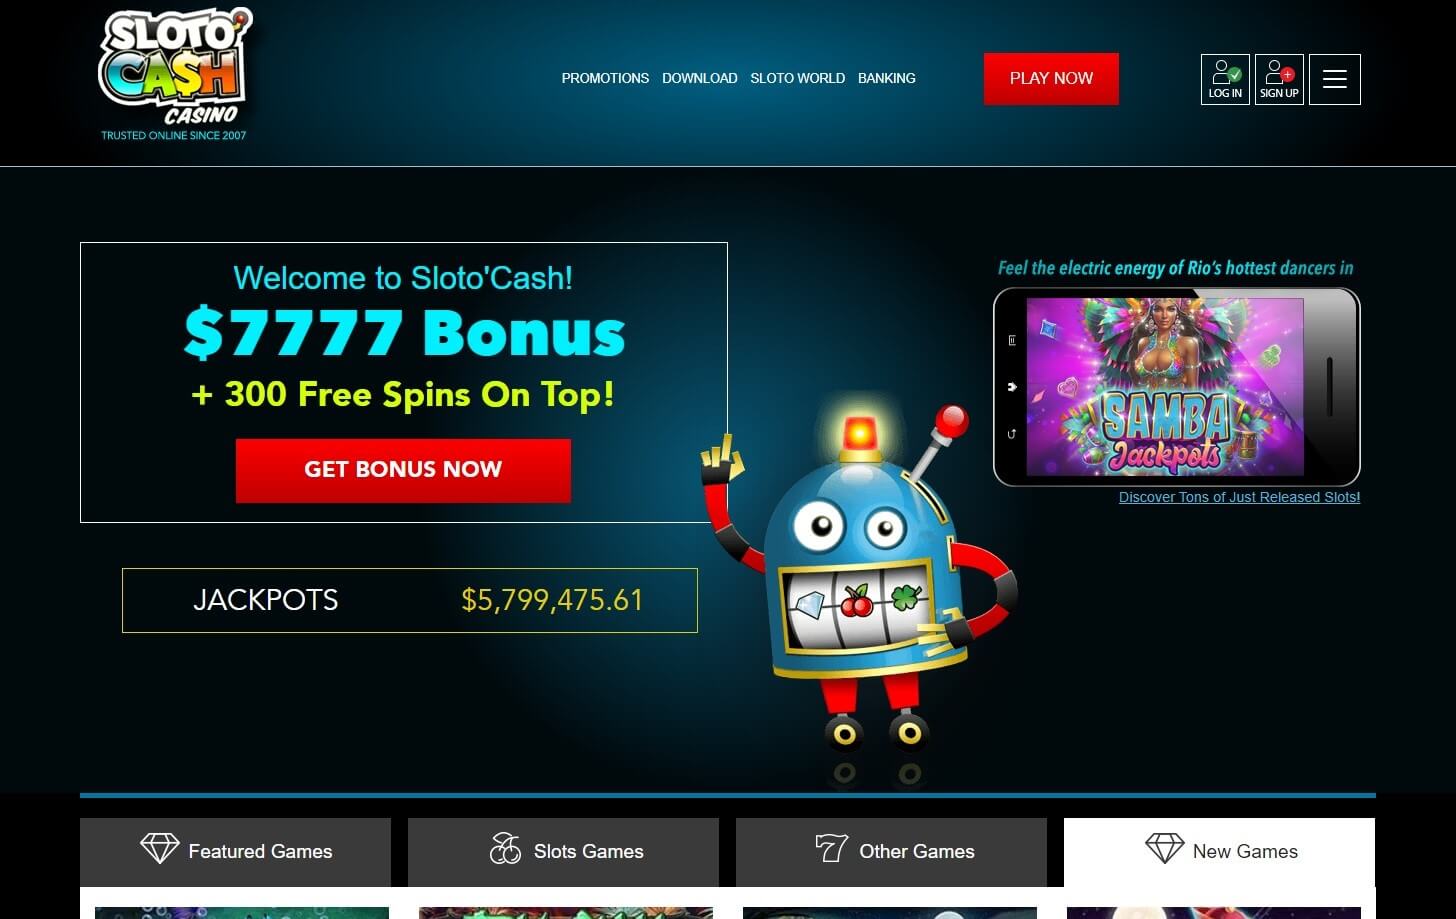Switch to the Slots Games tab

pyautogui.click(x=563, y=852)
